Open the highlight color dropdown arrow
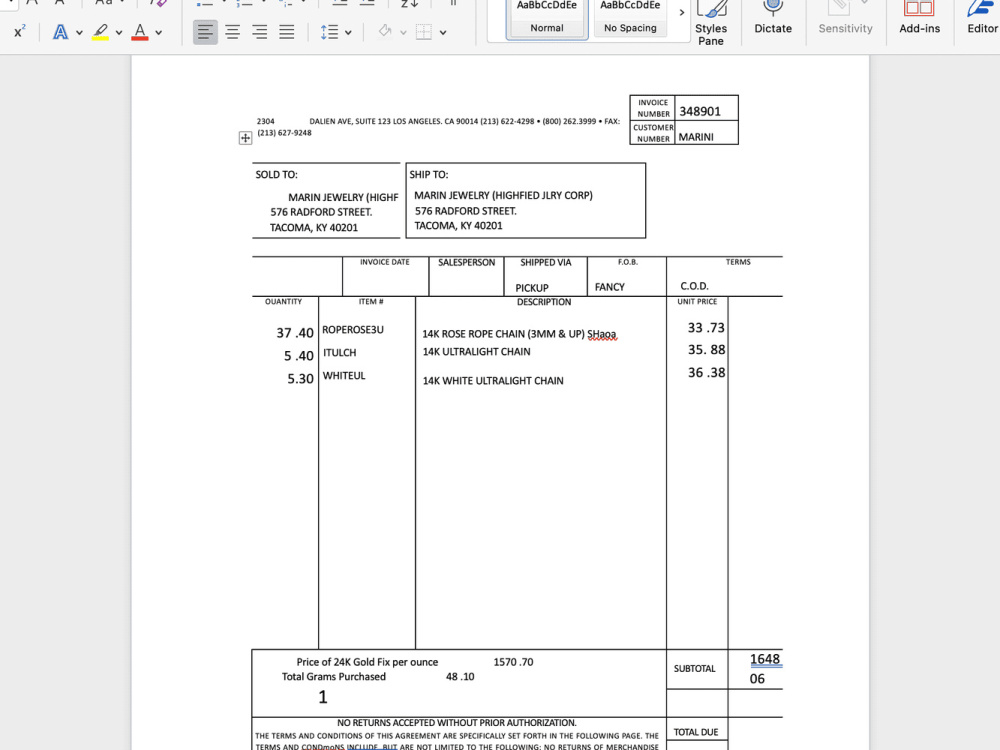The width and height of the screenshot is (1000, 750). point(119,33)
